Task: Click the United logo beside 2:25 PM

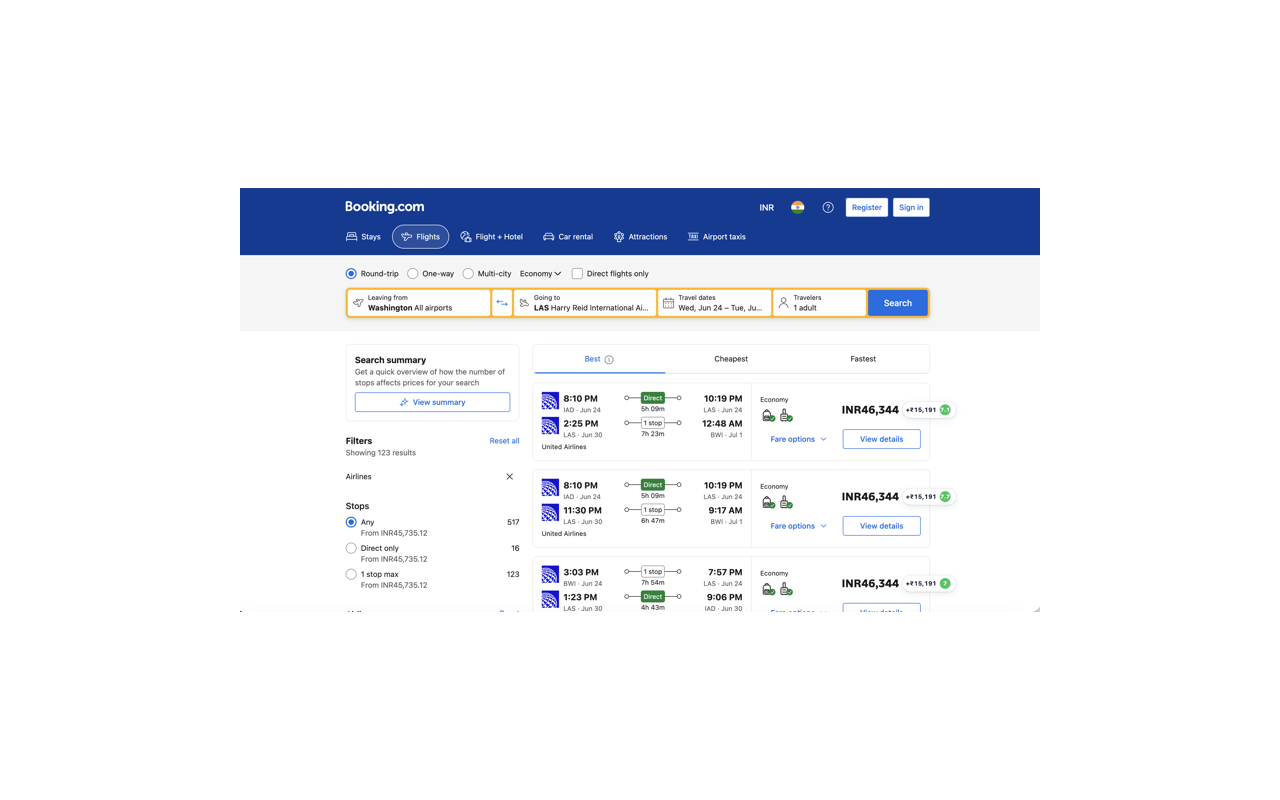Action: click(550, 426)
